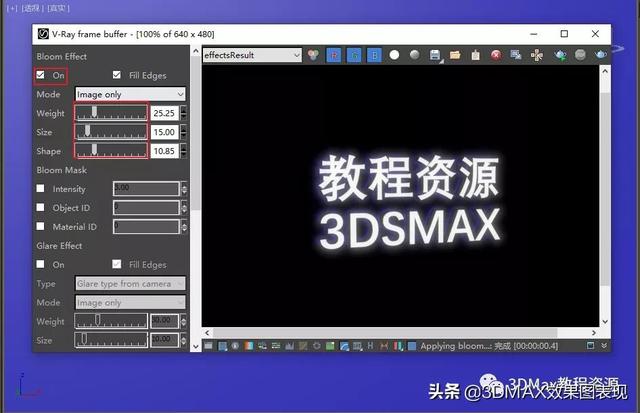Turn on the Glare Effect On checkbox
The height and width of the screenshot is (413, 640).
pyautogui.click(x=40, y=264)
